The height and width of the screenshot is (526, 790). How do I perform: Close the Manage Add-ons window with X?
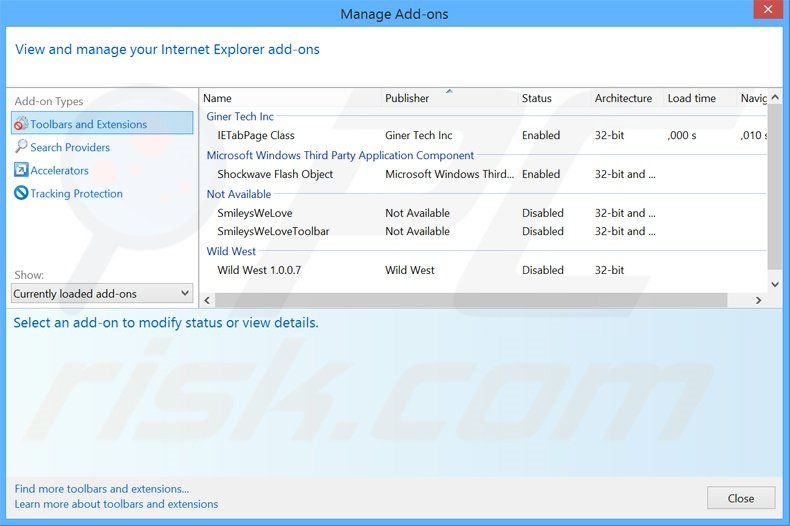(x=766, y=13)
